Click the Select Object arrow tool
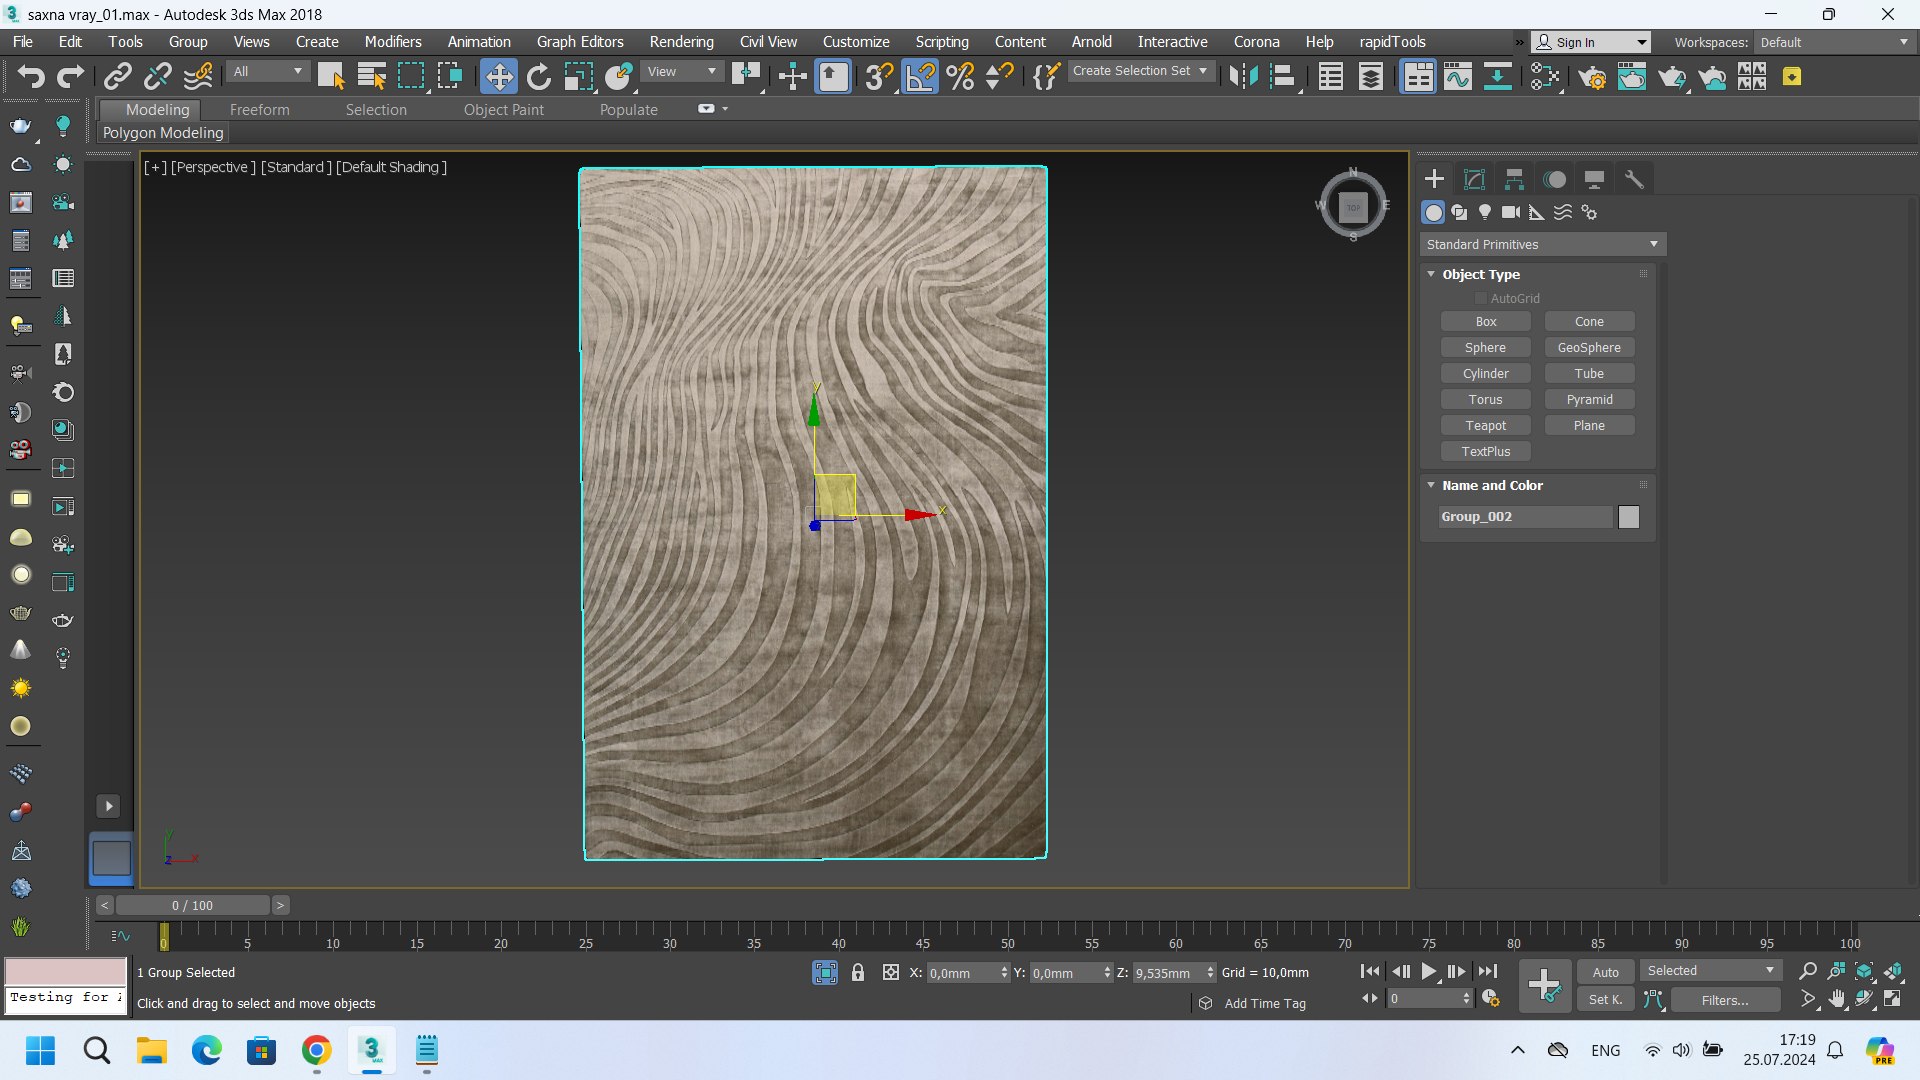1920x1080 pixels. click(331, 77)
